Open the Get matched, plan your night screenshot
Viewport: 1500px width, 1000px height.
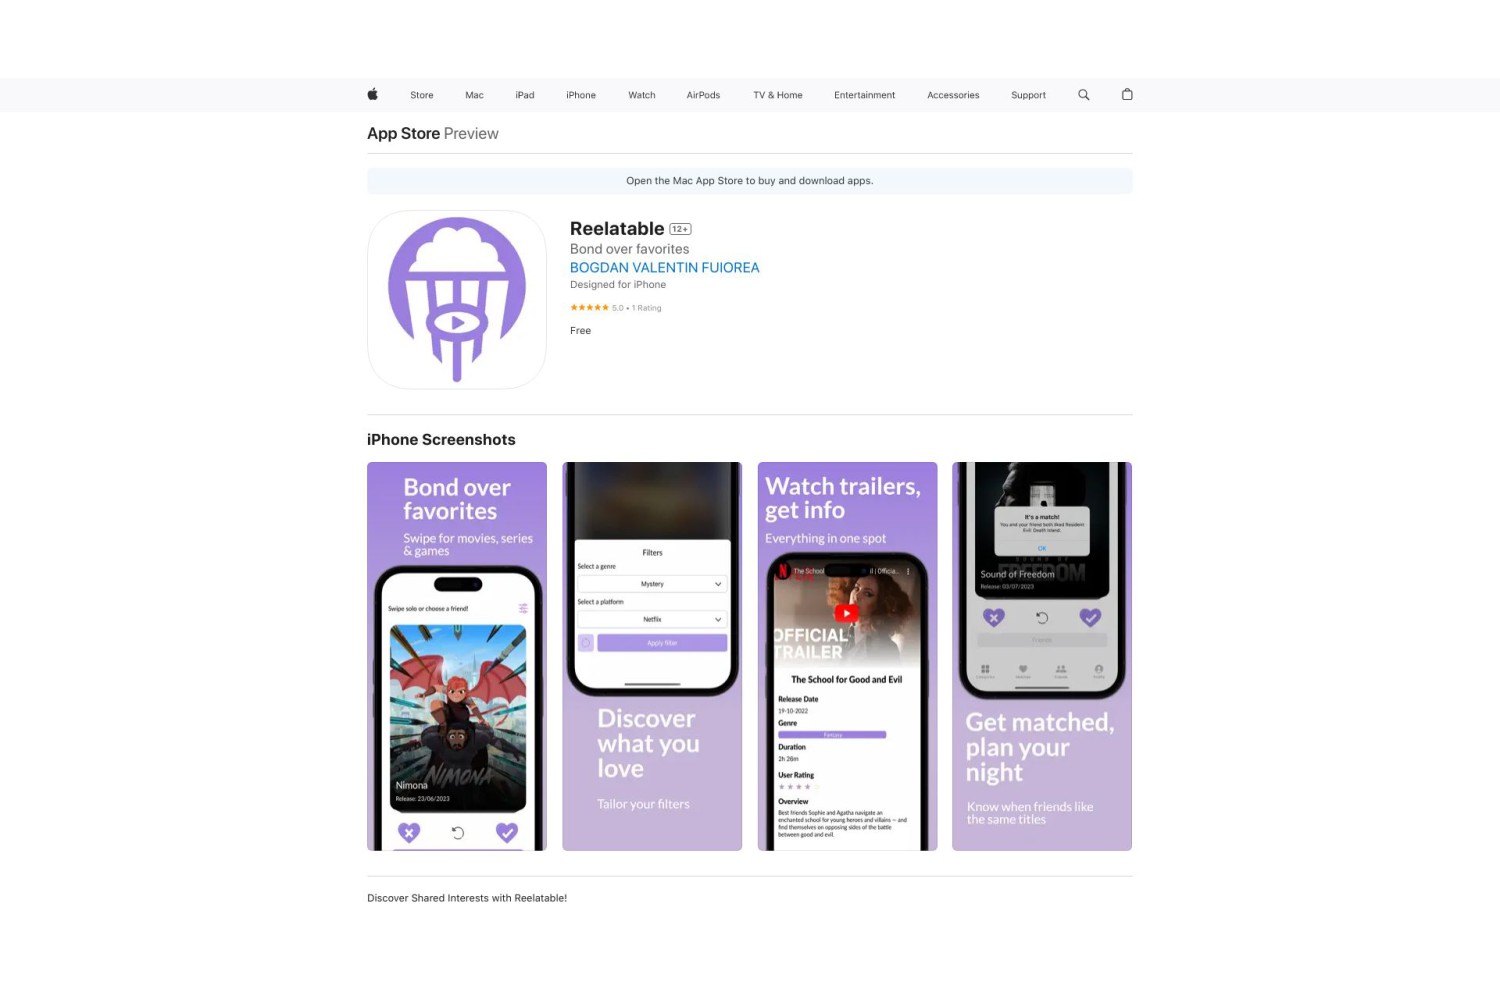pyautogui.click(x=1042, y=656)
